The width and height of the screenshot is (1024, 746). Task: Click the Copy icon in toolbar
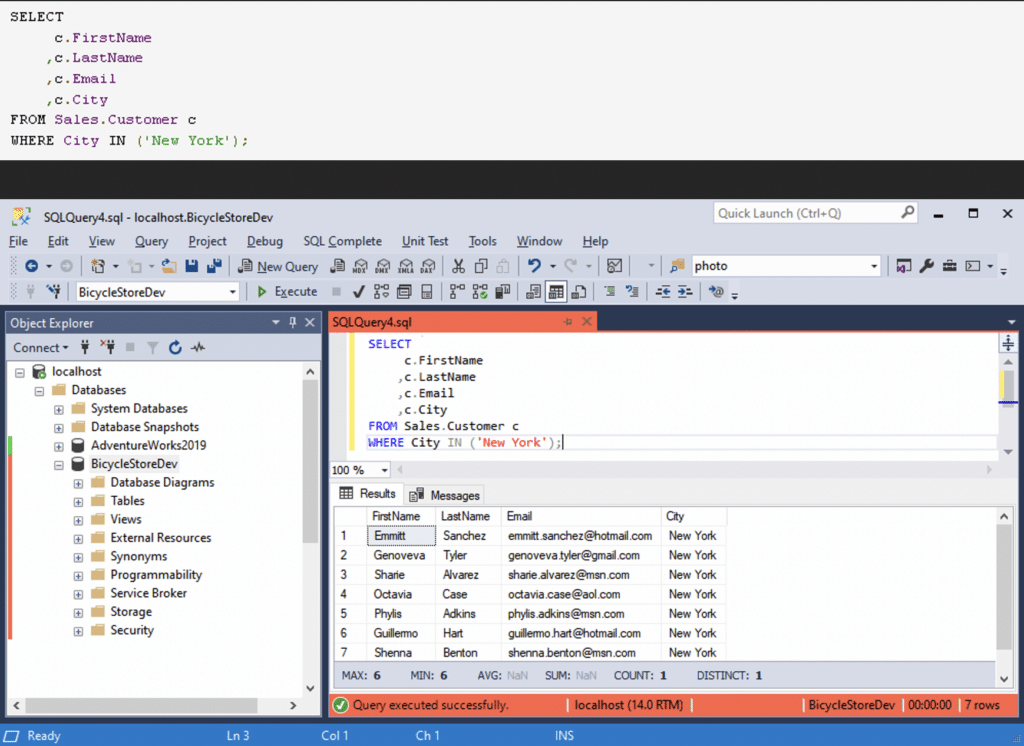[x=481, y=266]
